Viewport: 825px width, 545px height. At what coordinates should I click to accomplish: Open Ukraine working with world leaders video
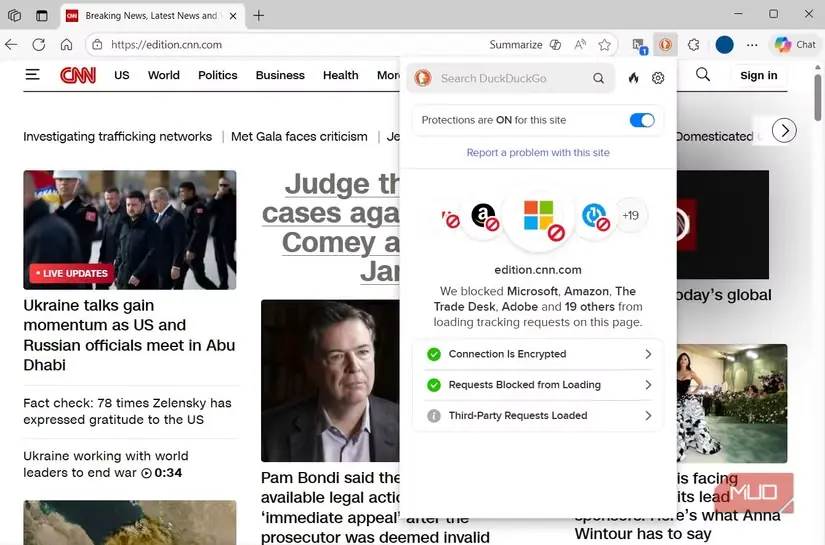click(x=105, y=464)
